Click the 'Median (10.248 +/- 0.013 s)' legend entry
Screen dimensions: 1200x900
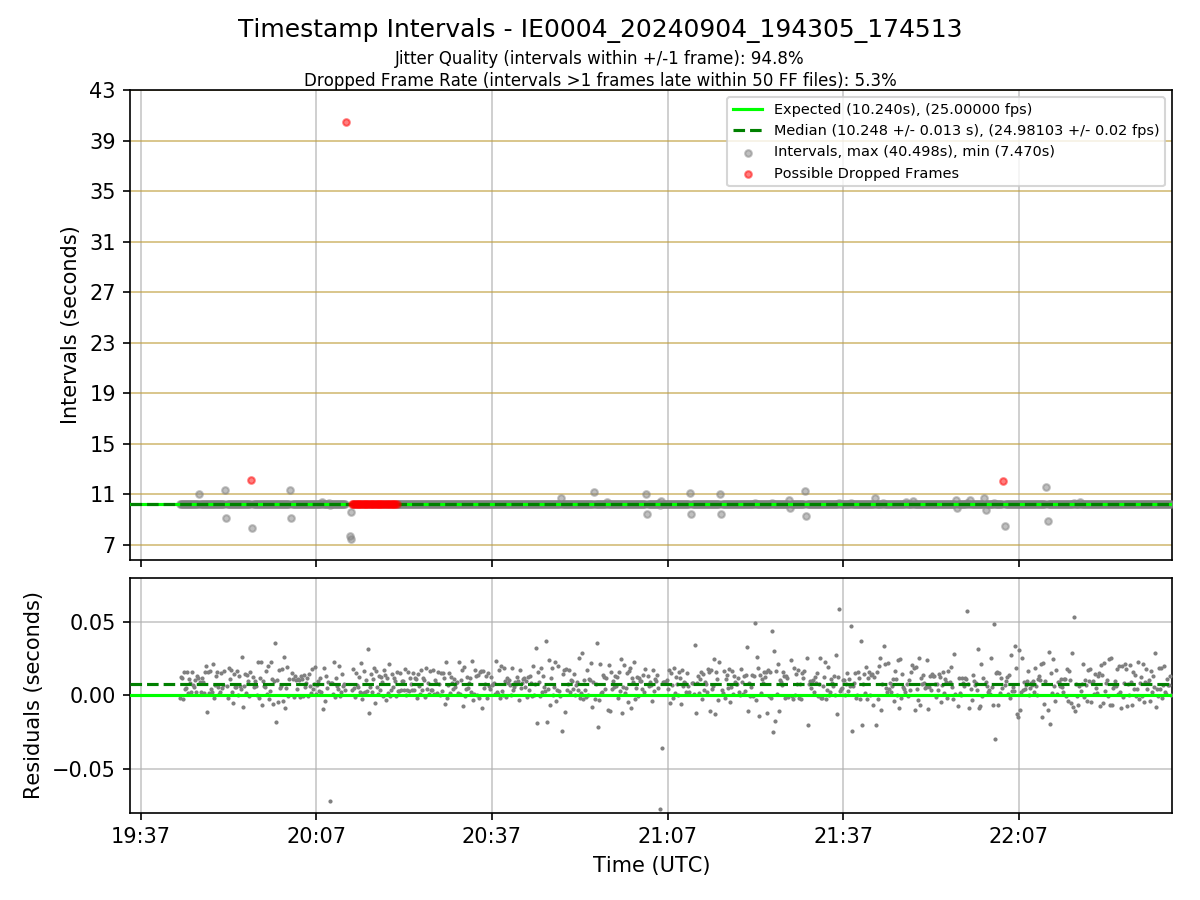(966, 130)
